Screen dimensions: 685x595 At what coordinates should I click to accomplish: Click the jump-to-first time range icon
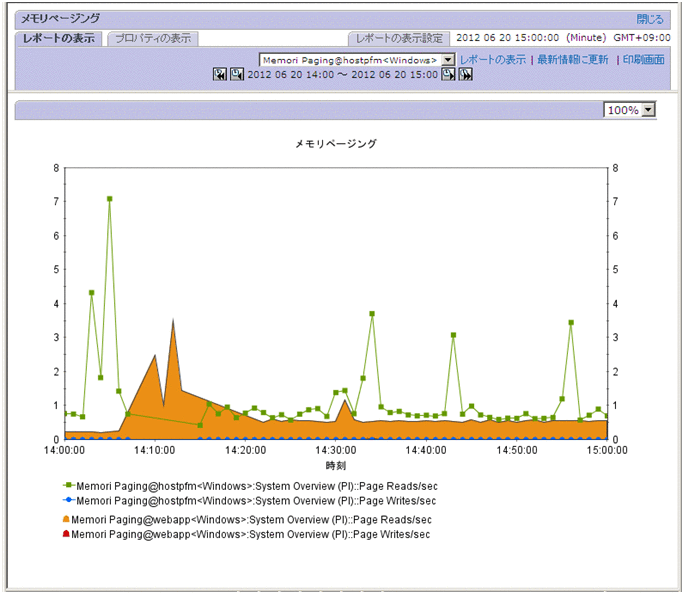point(220,75)
